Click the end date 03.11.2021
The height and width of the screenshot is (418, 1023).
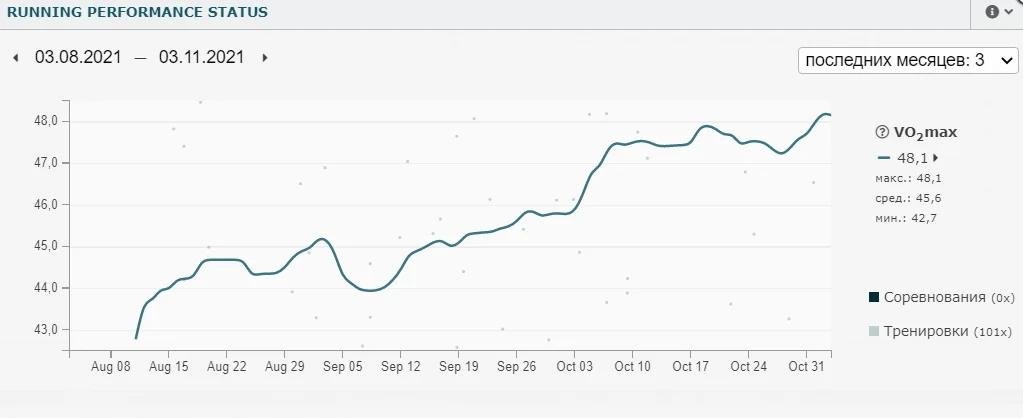201,58
